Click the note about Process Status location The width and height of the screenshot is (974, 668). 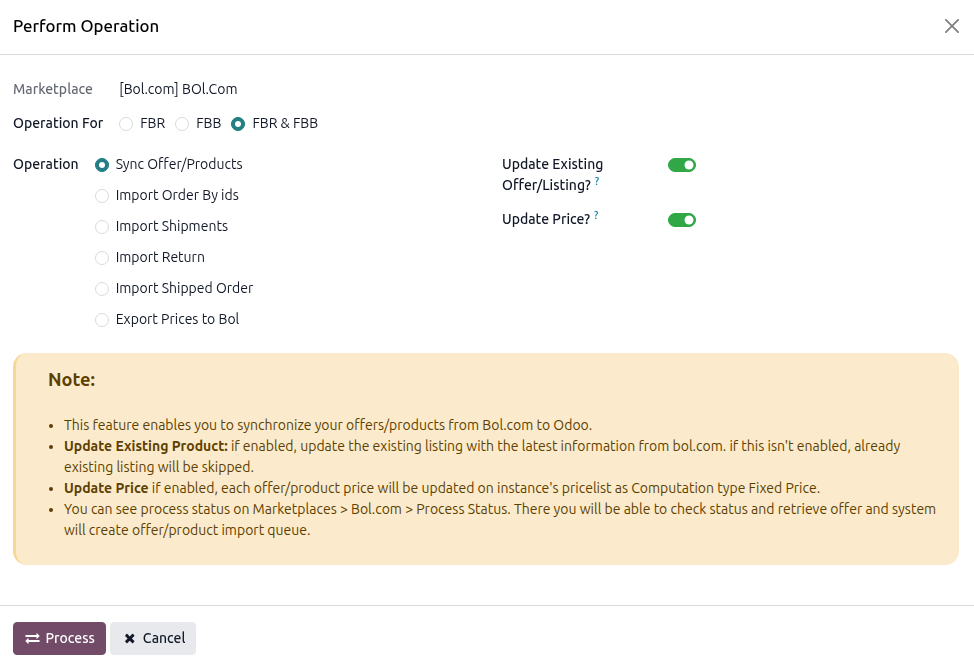point(499,519)
